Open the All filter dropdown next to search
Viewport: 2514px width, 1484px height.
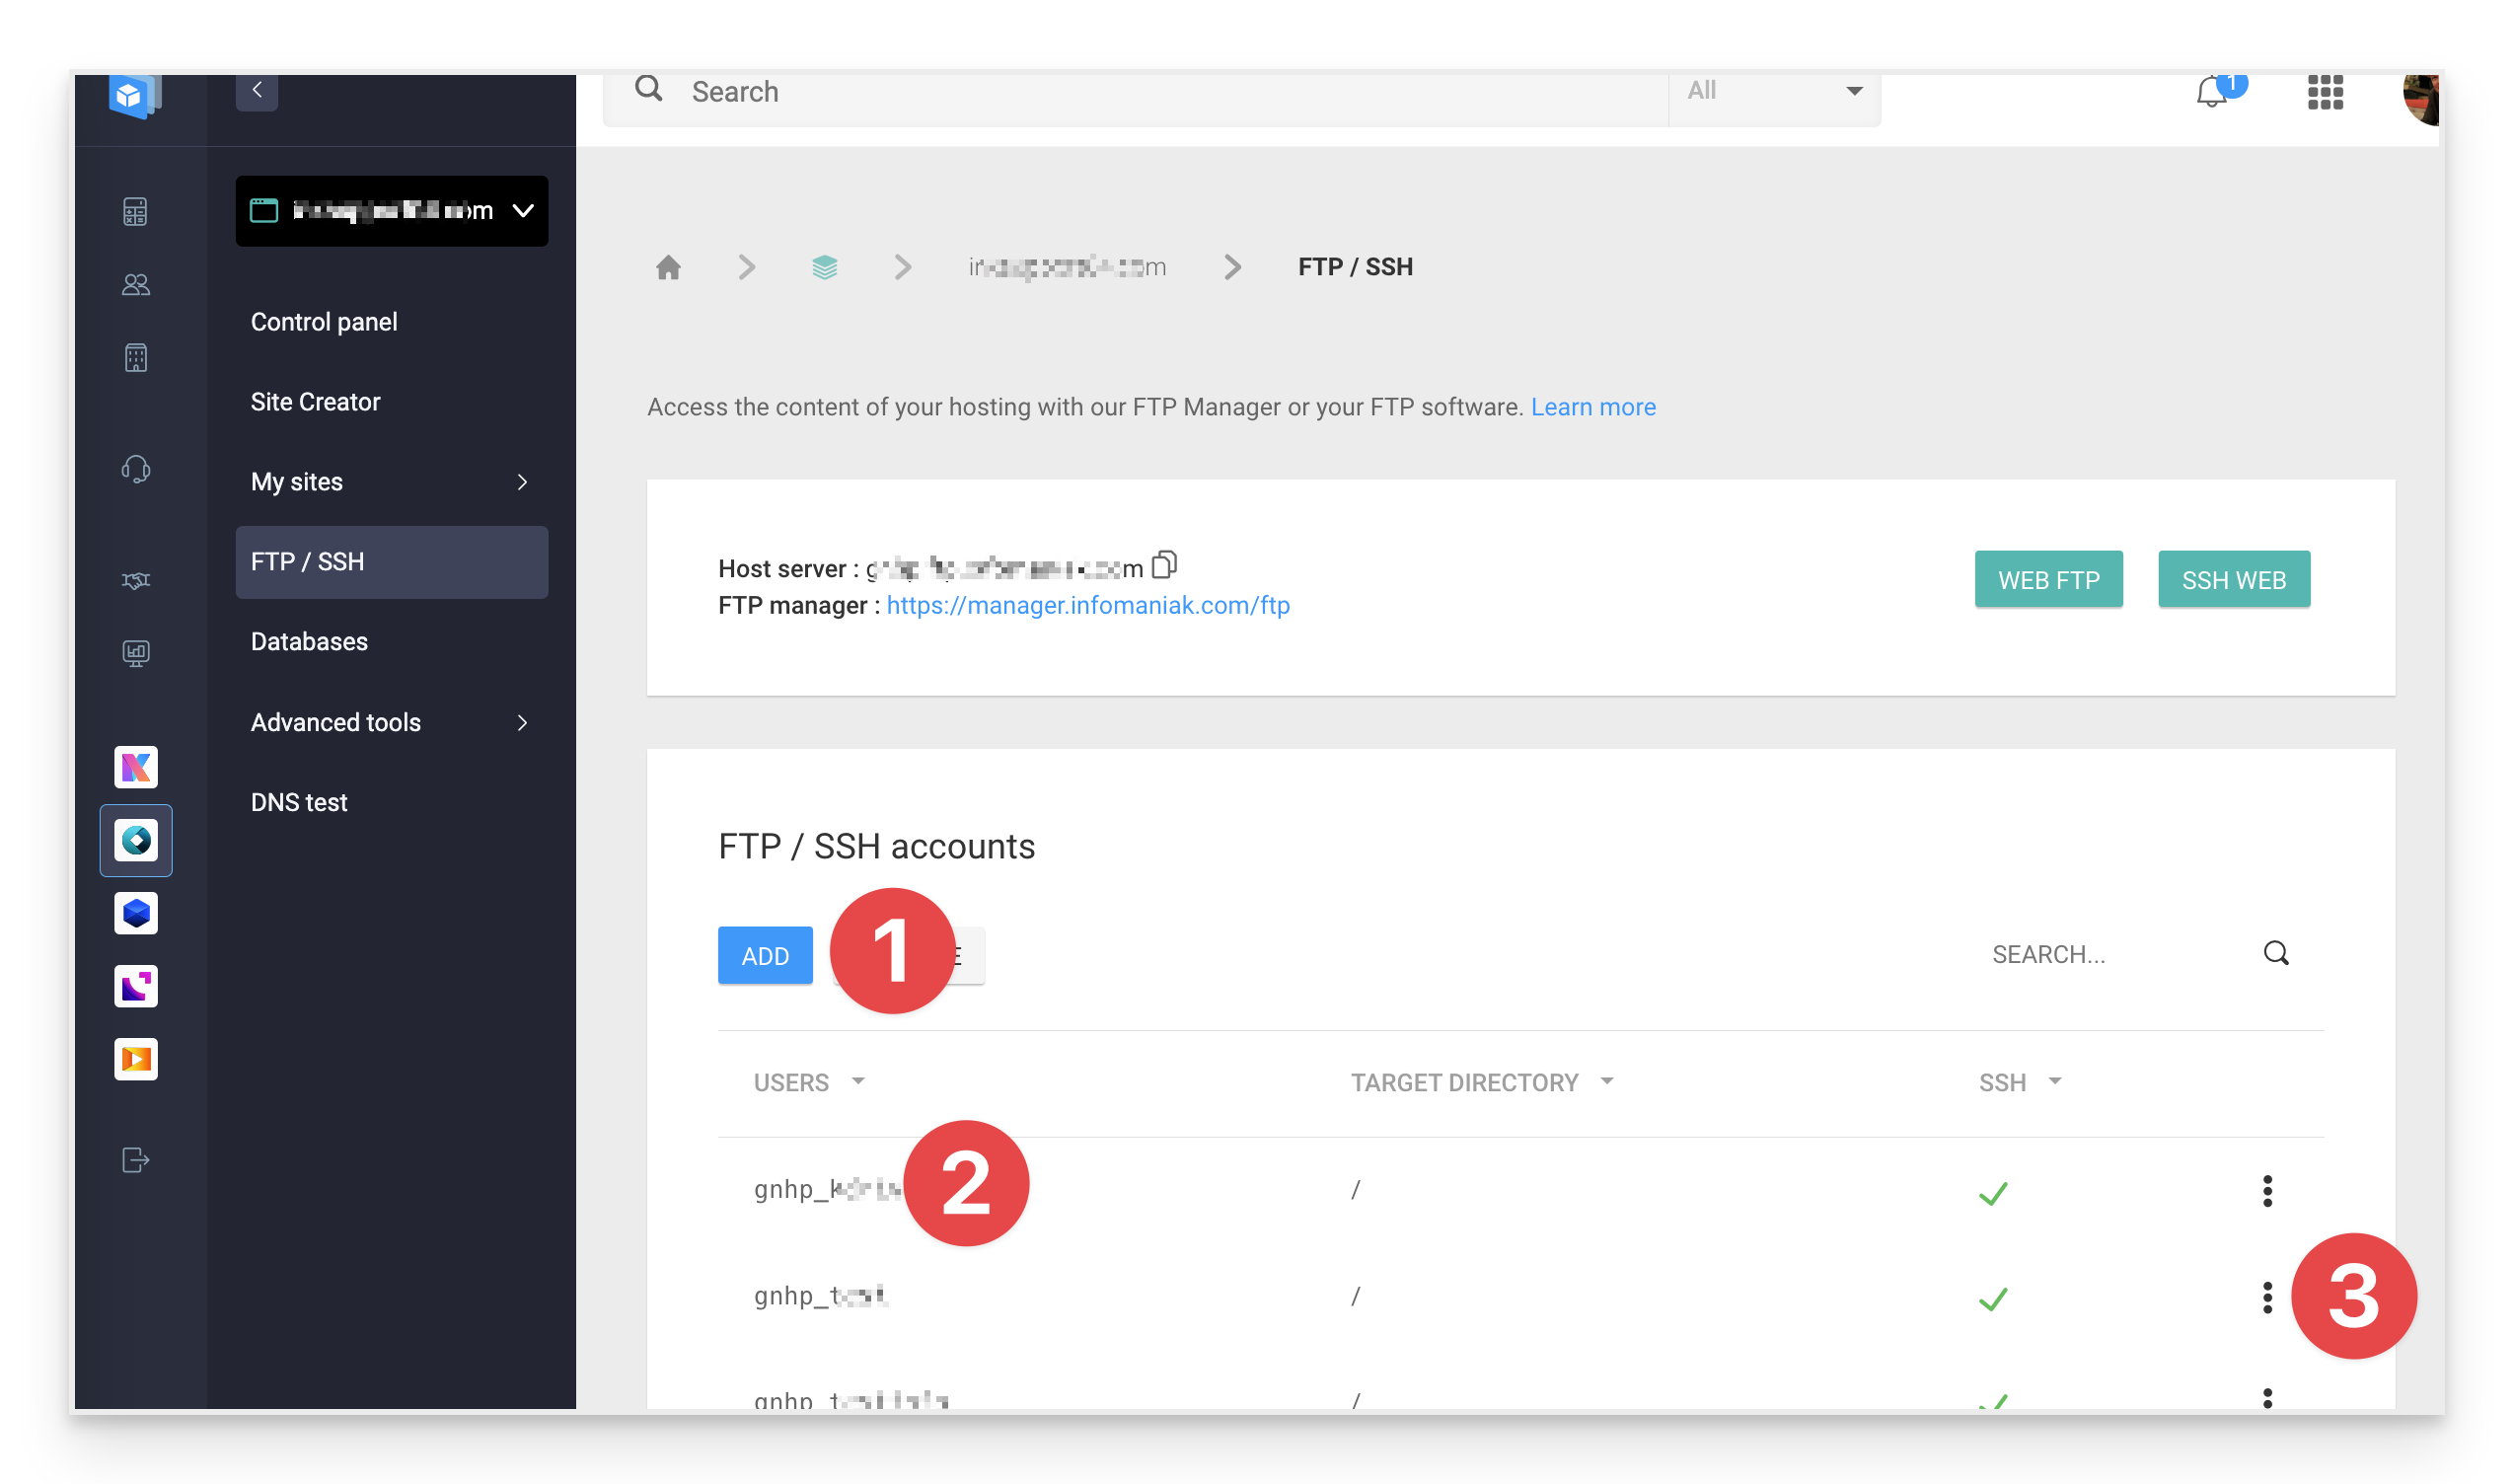(1775, 91)
